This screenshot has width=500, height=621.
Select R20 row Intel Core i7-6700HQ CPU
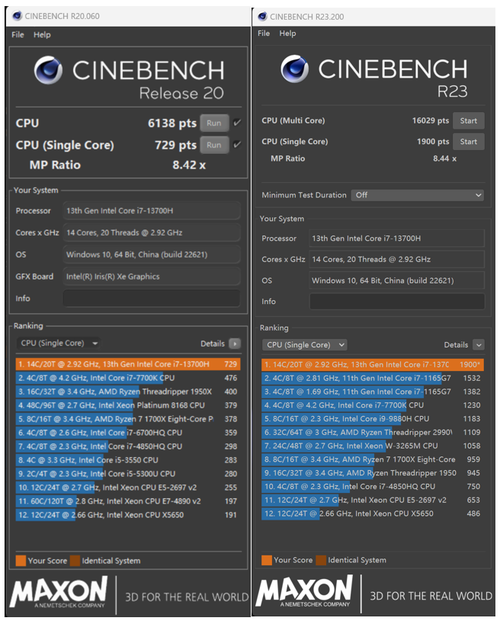click(x=128, y=433)
